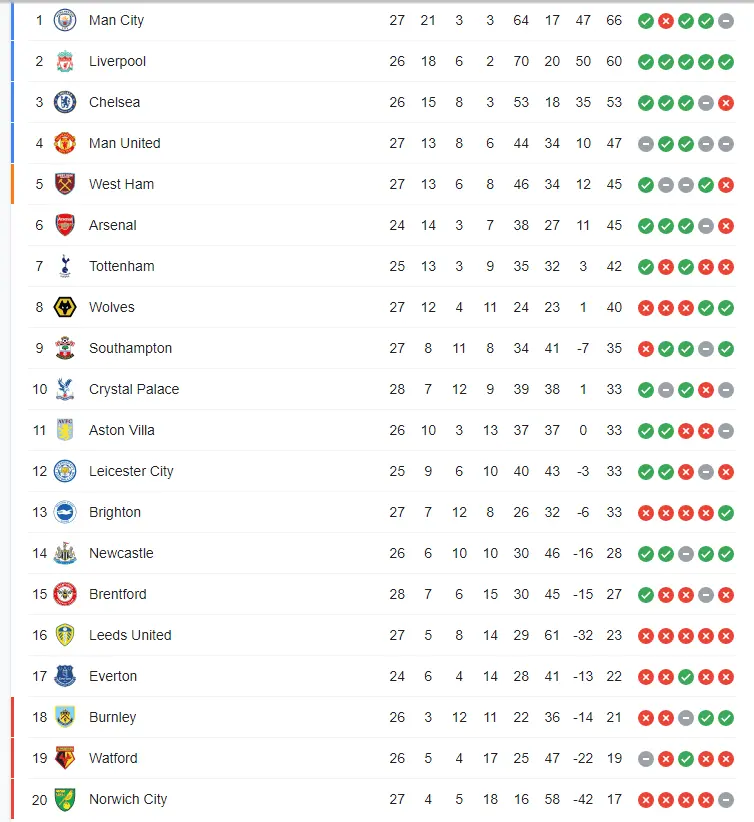The height and width of the screenshot is (822, 754).
Task: Click the Liverpool club crest
Action: point(65,61)
